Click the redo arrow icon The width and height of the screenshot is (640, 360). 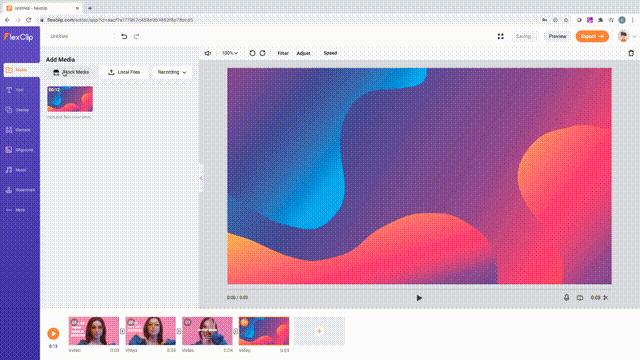tap(137, 36)
